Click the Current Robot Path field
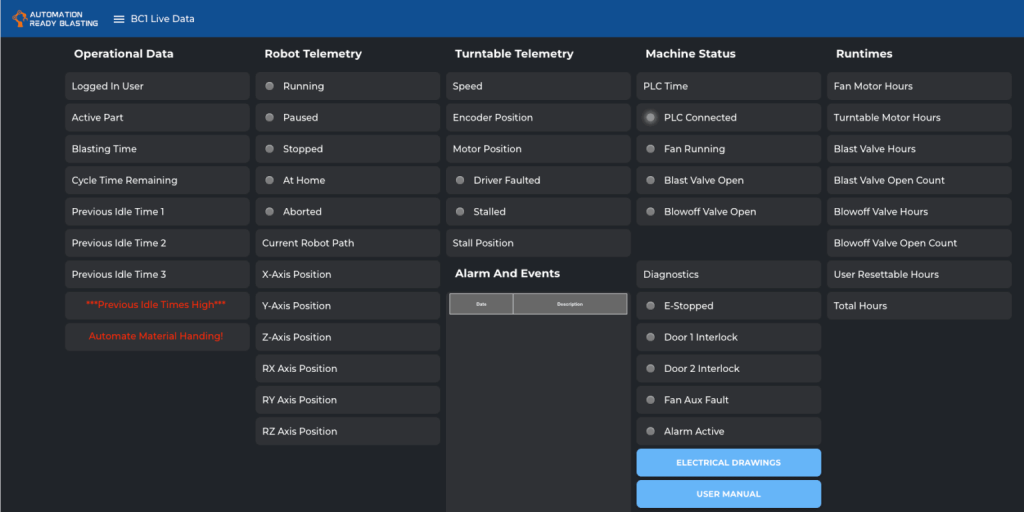 click(x=347, y=243)
